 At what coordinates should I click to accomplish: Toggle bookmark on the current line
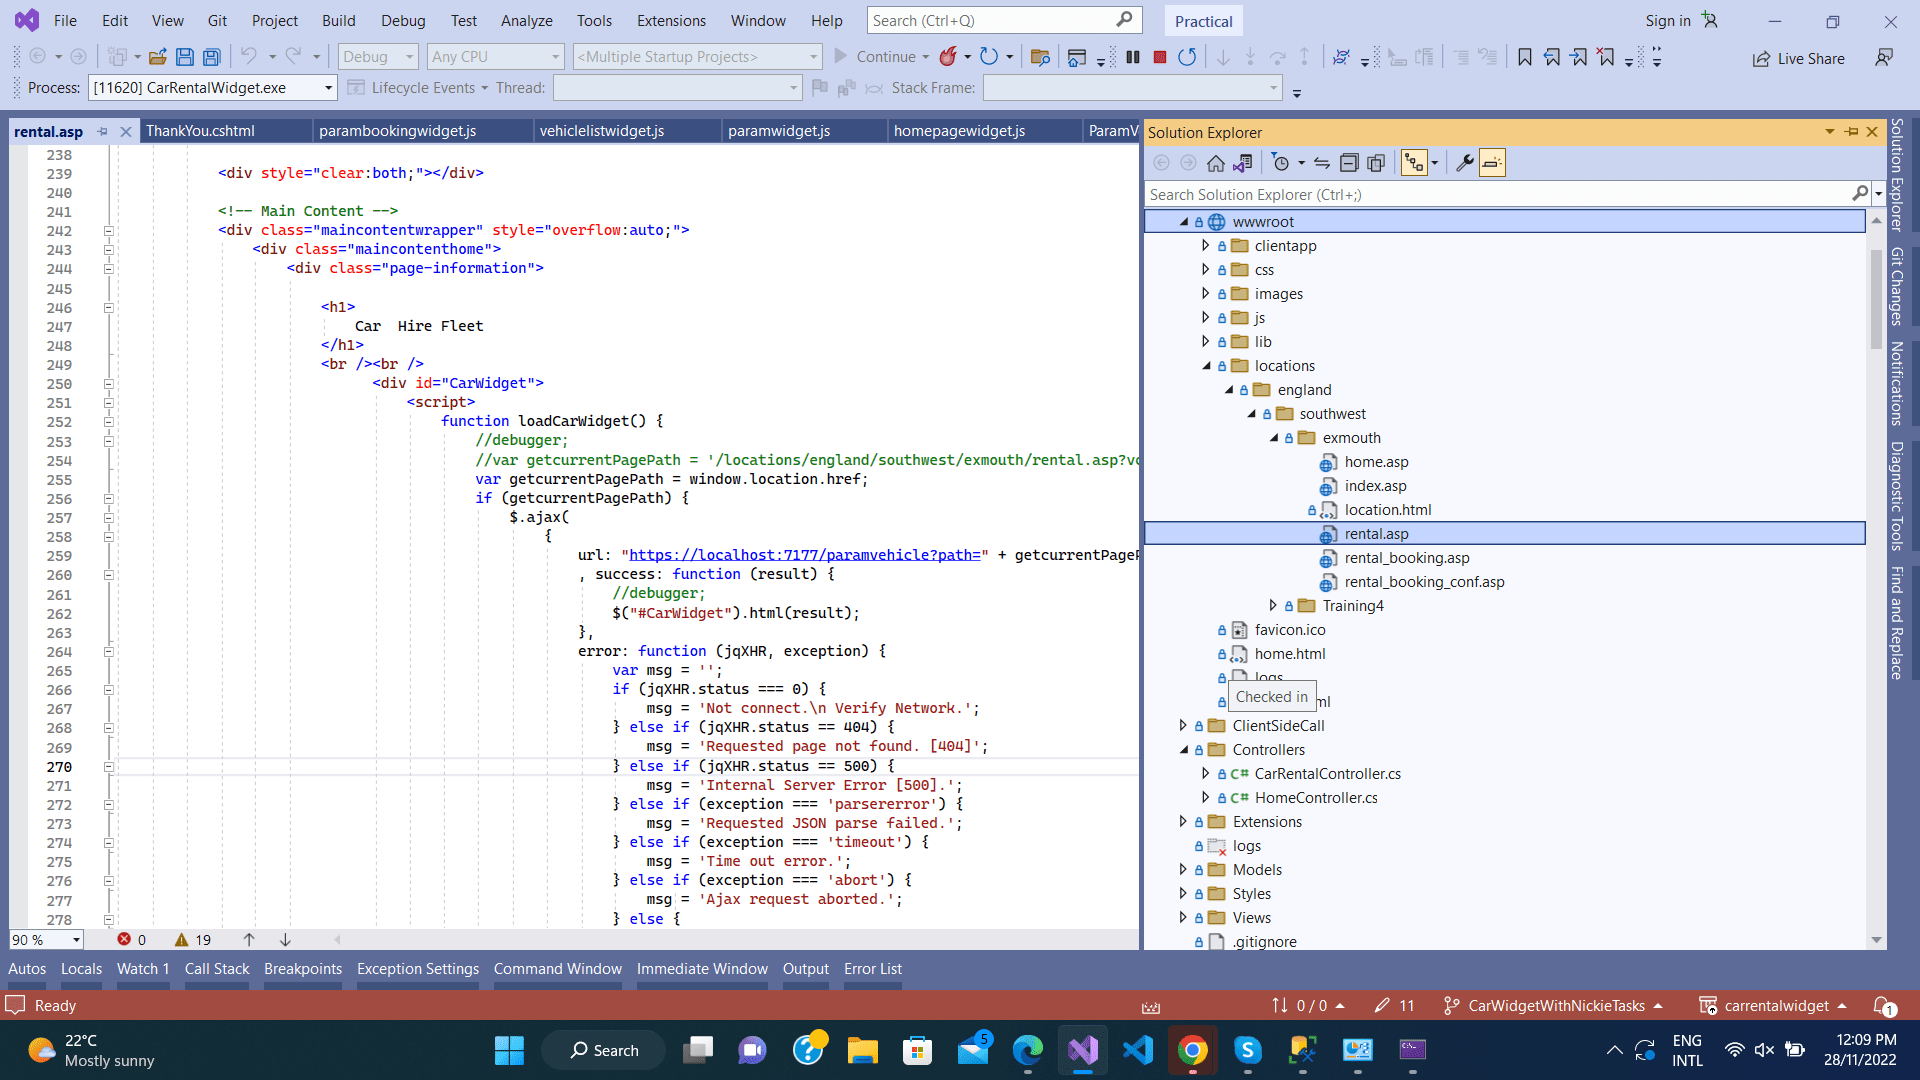(x=1524, y=57)
